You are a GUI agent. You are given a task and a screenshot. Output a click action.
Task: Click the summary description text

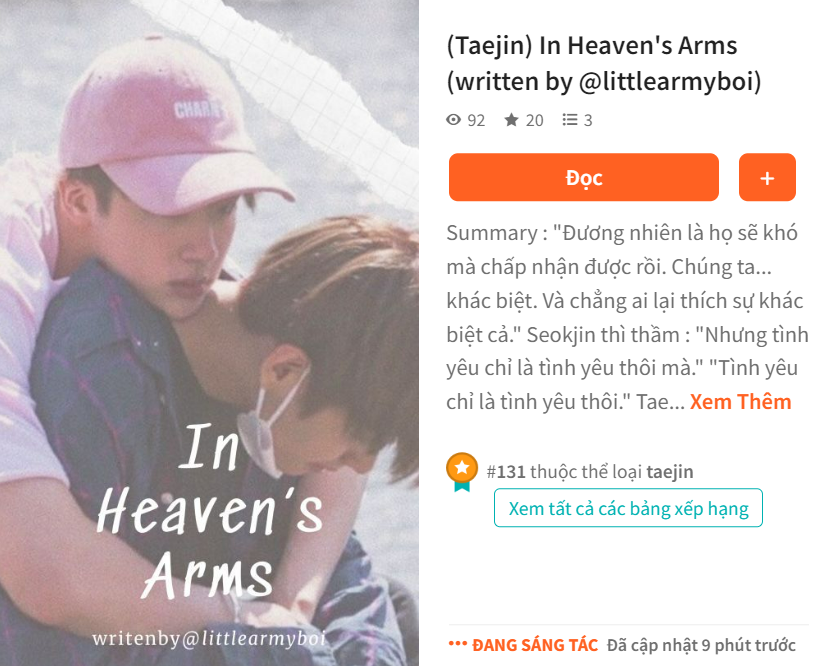[x=627, y=317]
